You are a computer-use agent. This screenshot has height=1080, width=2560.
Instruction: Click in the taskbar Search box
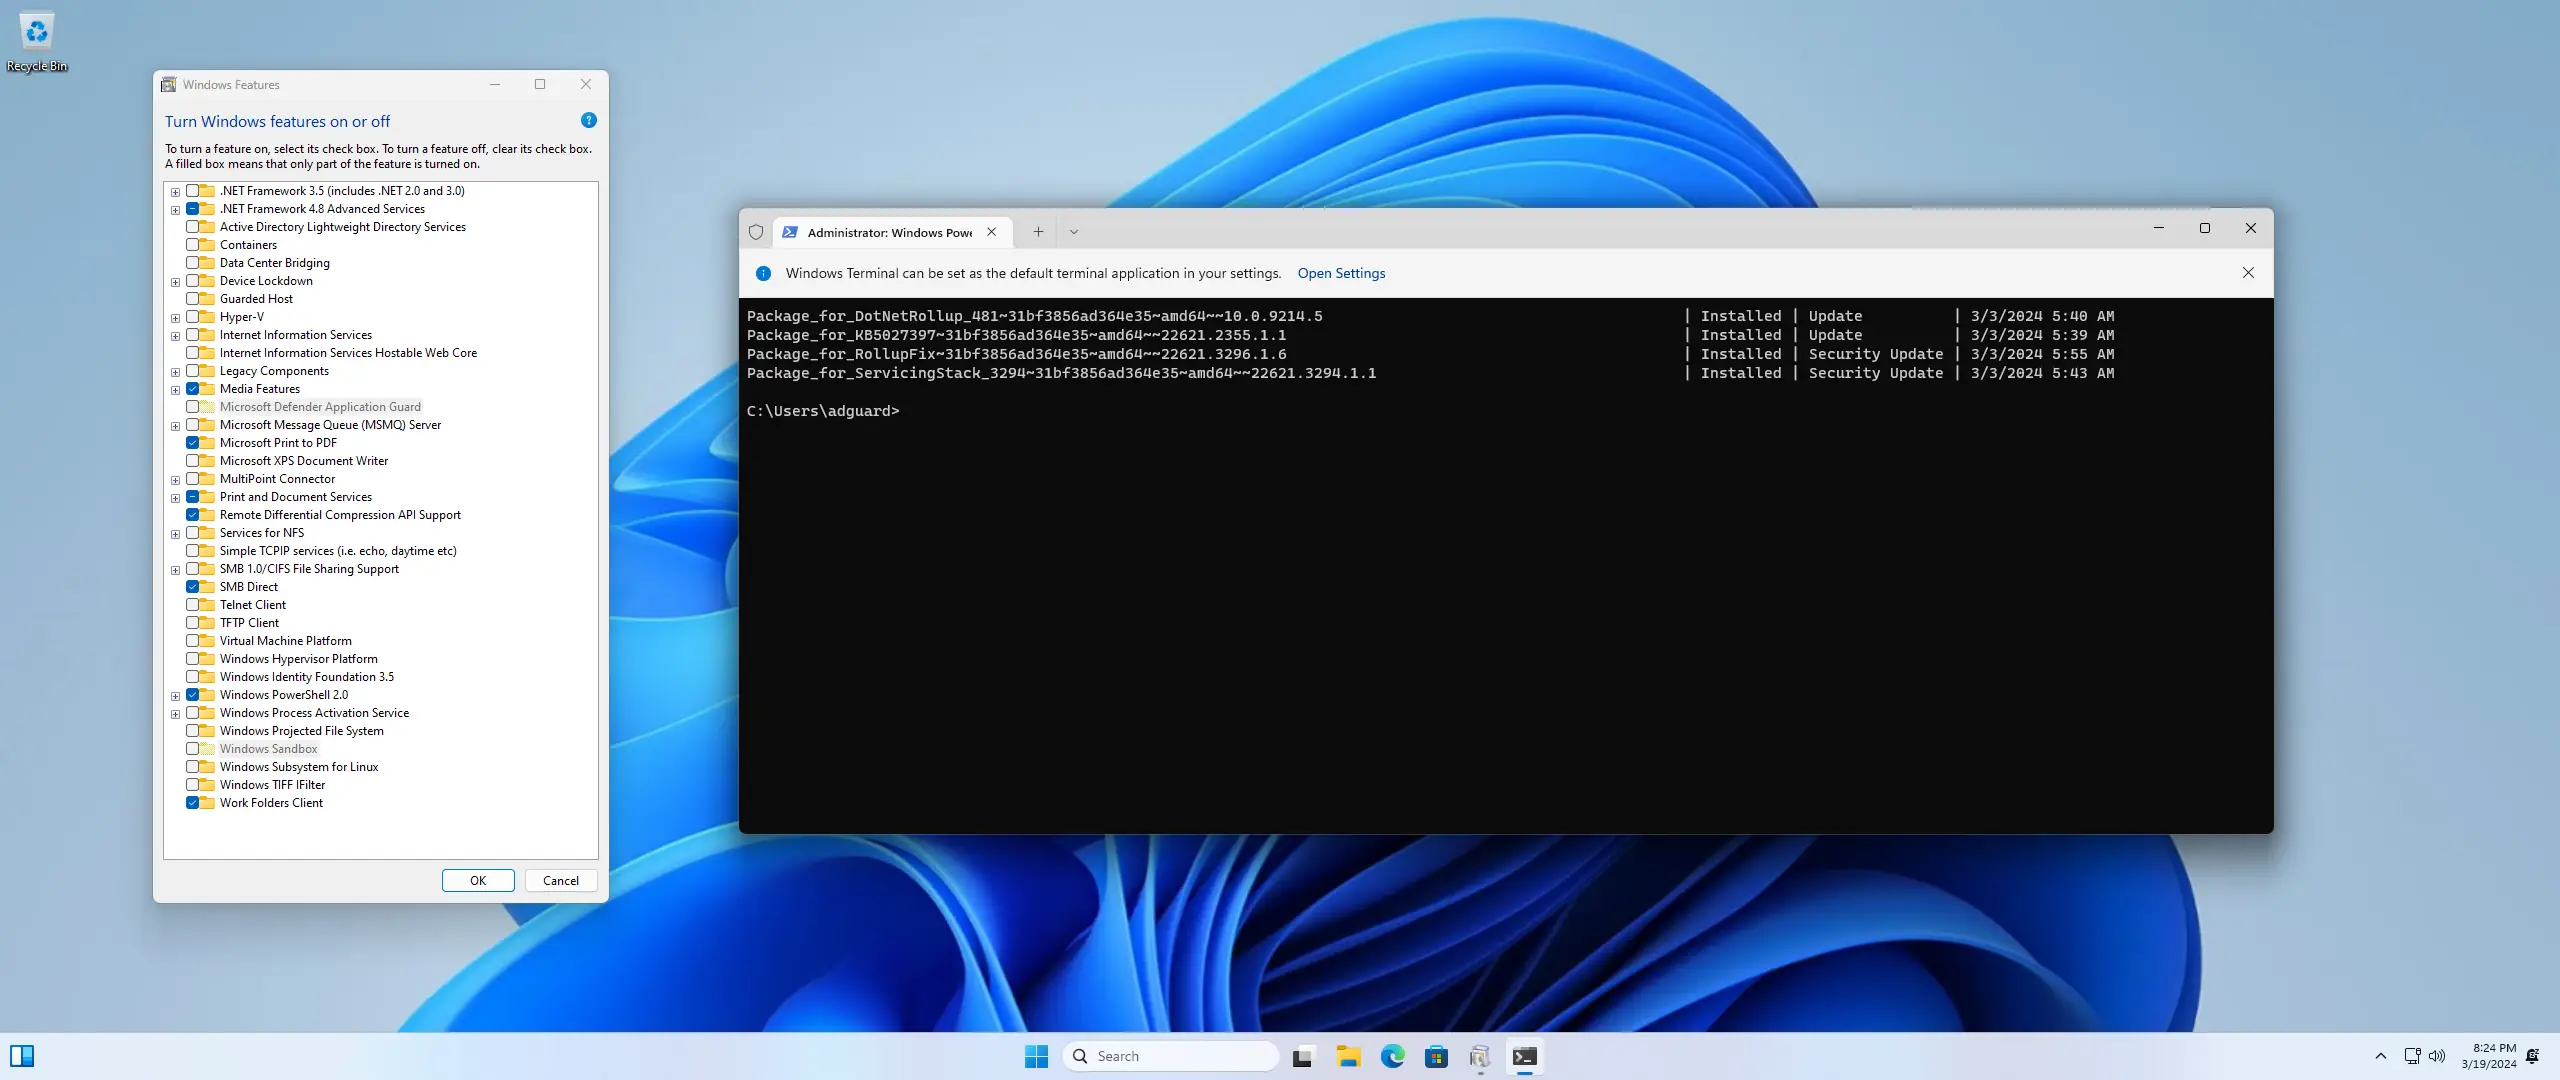pos(1170,1056)
